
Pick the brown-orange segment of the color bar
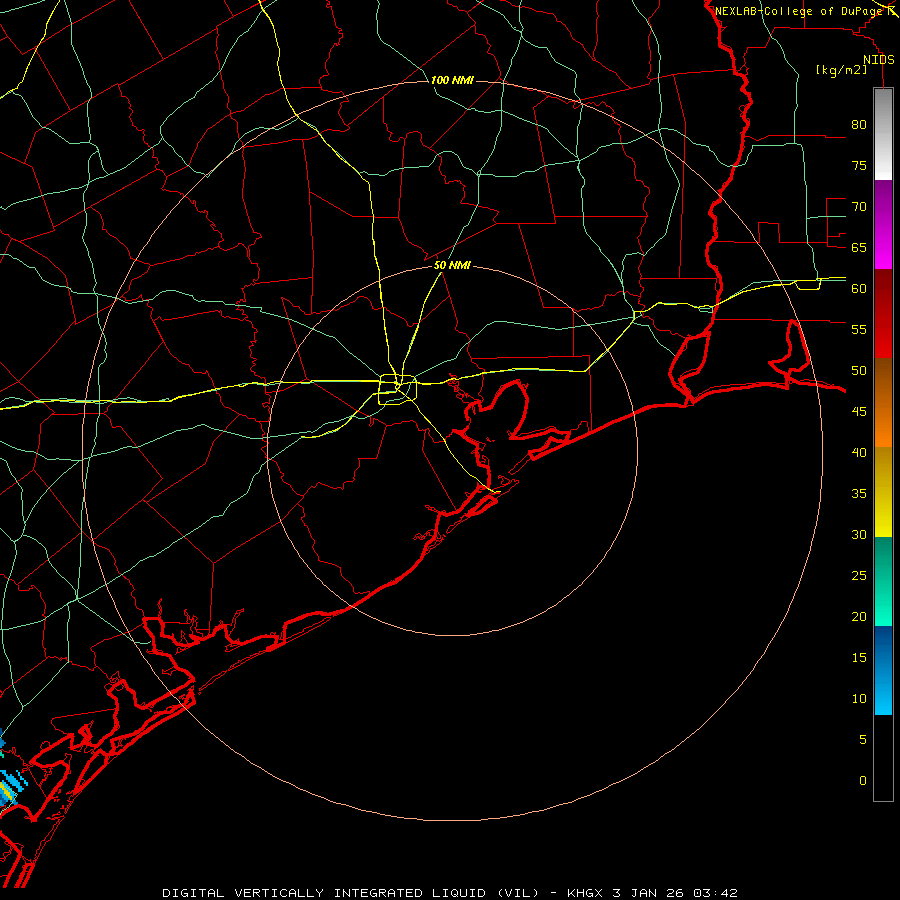(883, 402)
